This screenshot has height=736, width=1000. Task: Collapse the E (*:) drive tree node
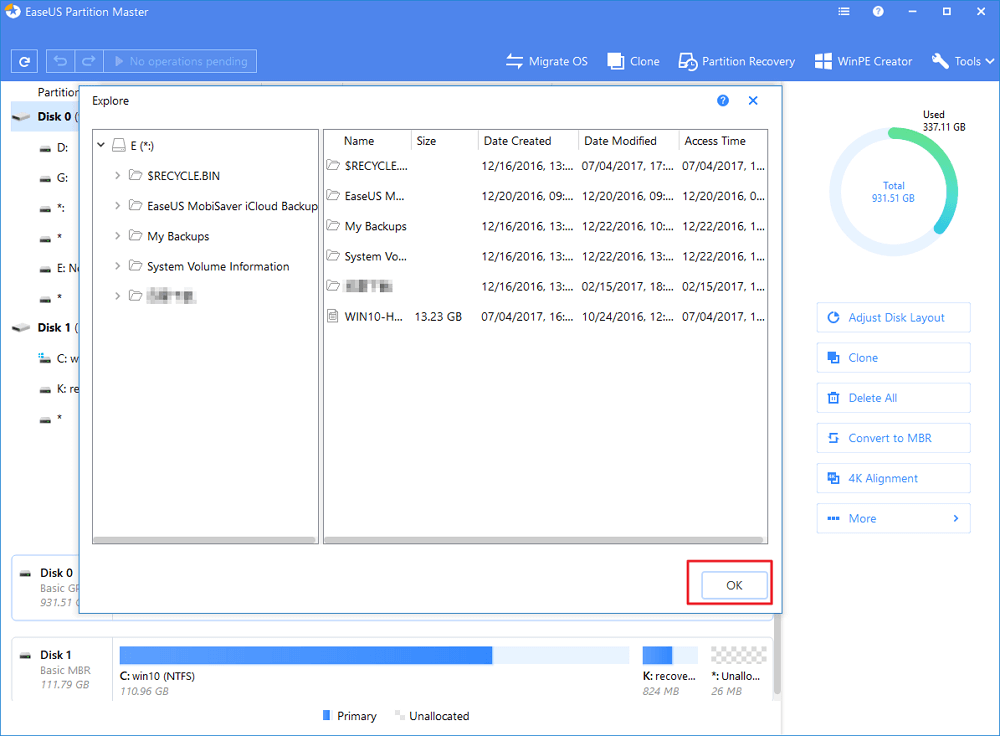(x=101, y=145)
